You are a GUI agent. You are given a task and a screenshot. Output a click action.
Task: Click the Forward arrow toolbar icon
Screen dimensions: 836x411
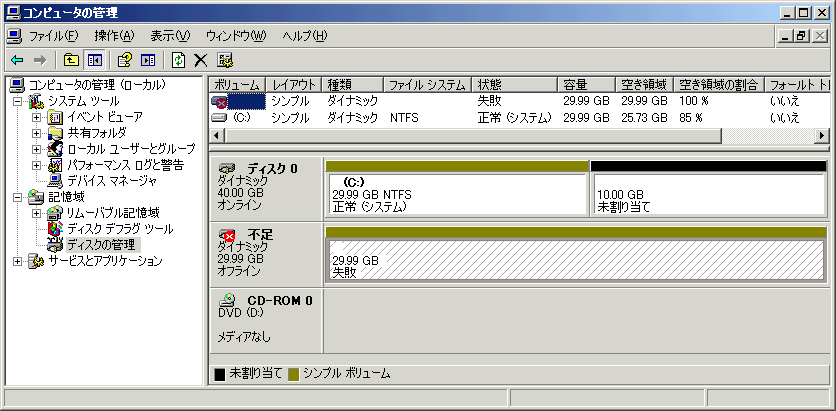pyautogui.click(x=40, y=60)
